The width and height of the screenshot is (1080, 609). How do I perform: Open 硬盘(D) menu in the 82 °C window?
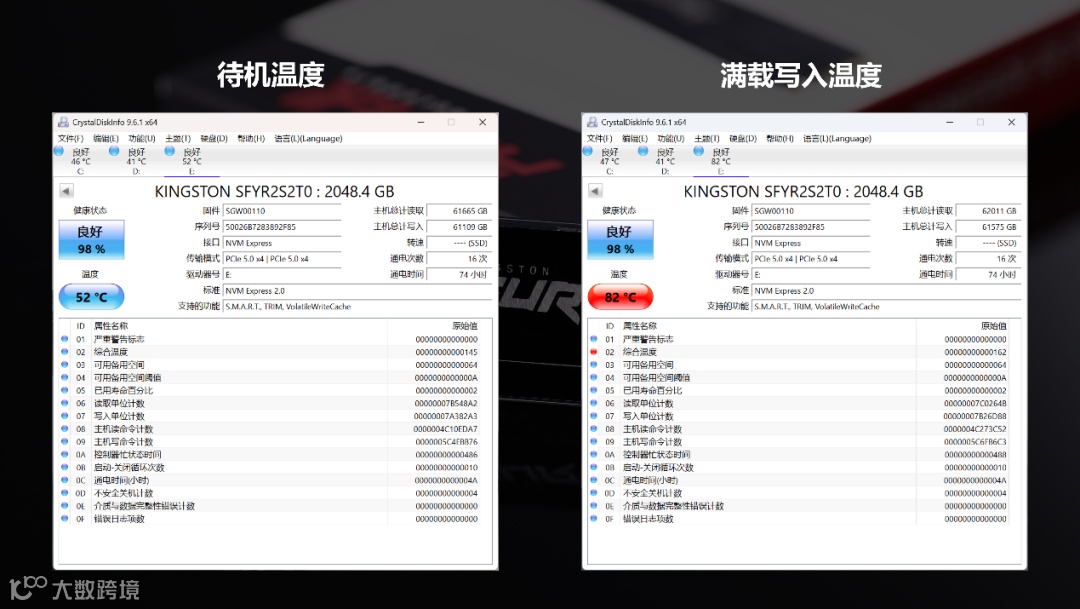[742, 138]
